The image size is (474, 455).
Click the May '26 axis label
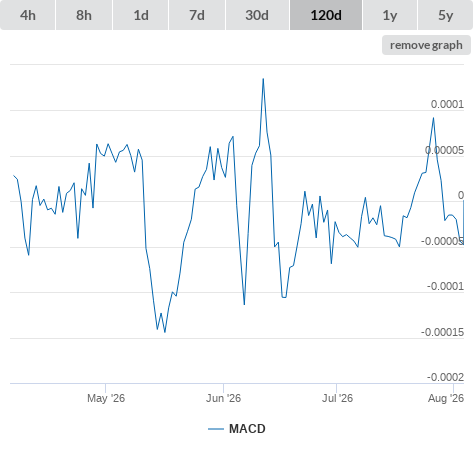[106, 398]
